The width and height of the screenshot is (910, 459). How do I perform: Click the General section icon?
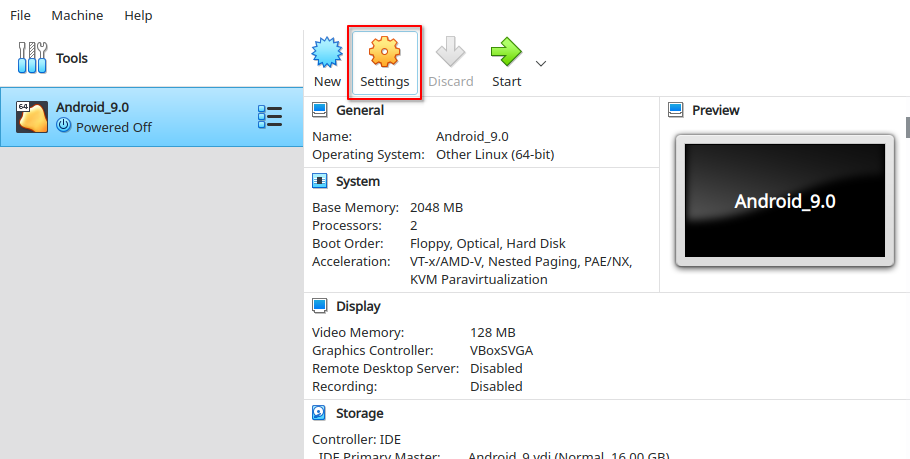pos(319,110)
